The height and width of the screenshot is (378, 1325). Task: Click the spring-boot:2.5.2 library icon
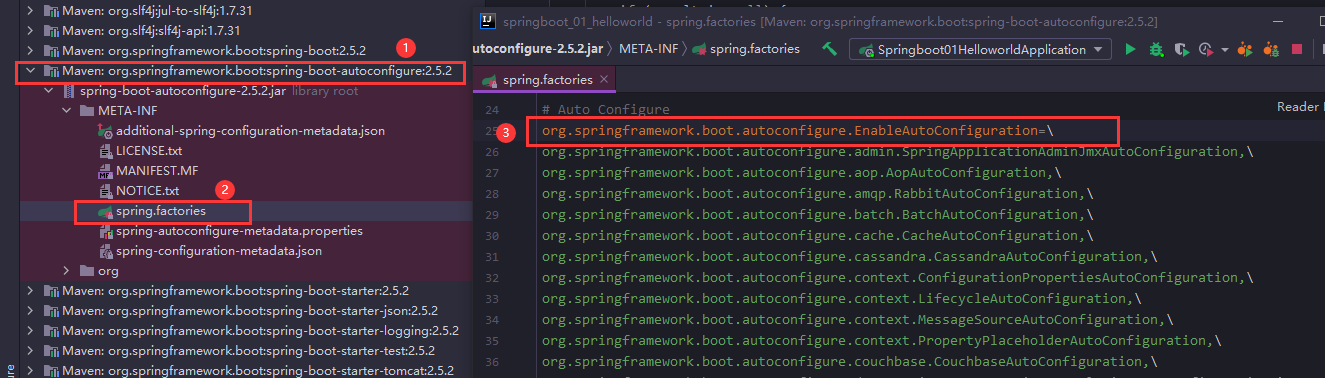pyautogui.click(x=50, y=51)
